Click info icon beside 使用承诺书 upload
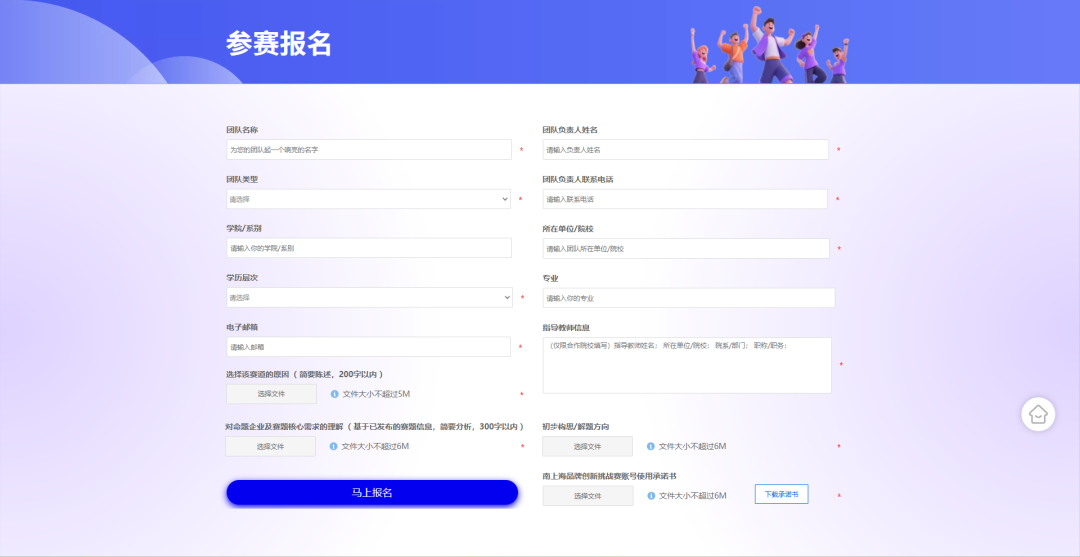The width and height of the screenshot is (1080, 557). pyautogui.click(x=651, y=495)
